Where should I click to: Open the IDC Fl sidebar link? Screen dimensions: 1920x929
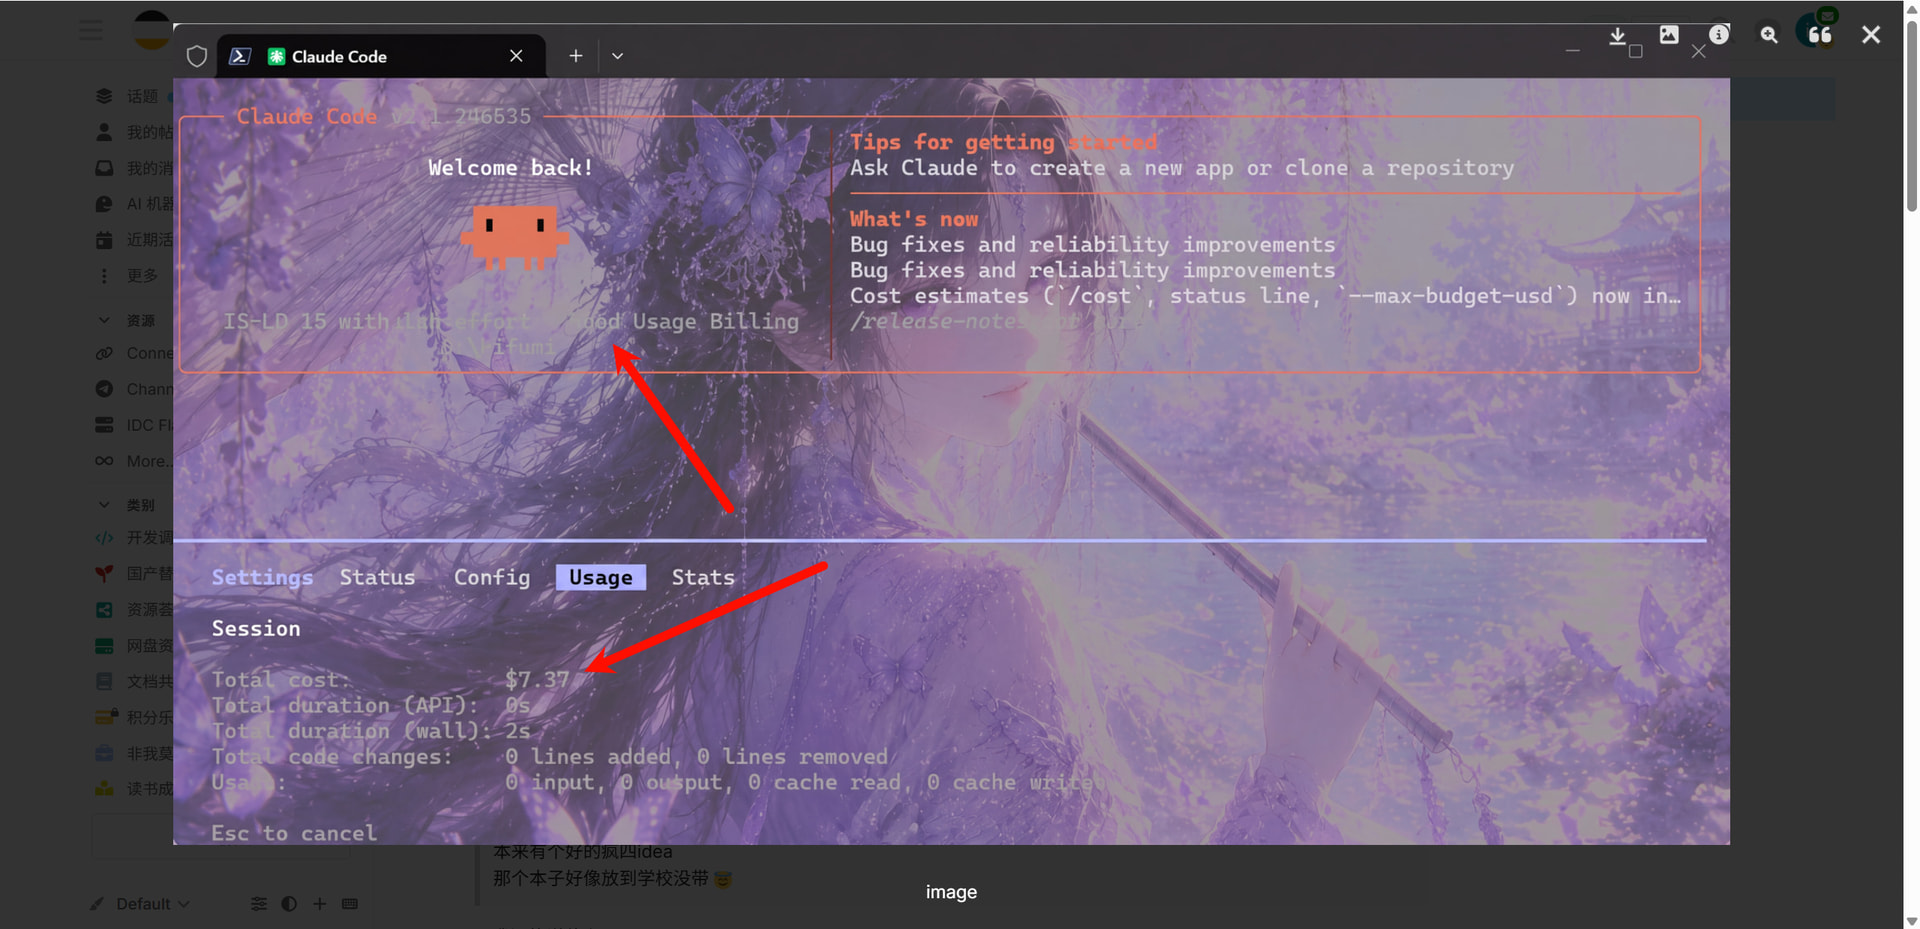click(x=132, y=425)
